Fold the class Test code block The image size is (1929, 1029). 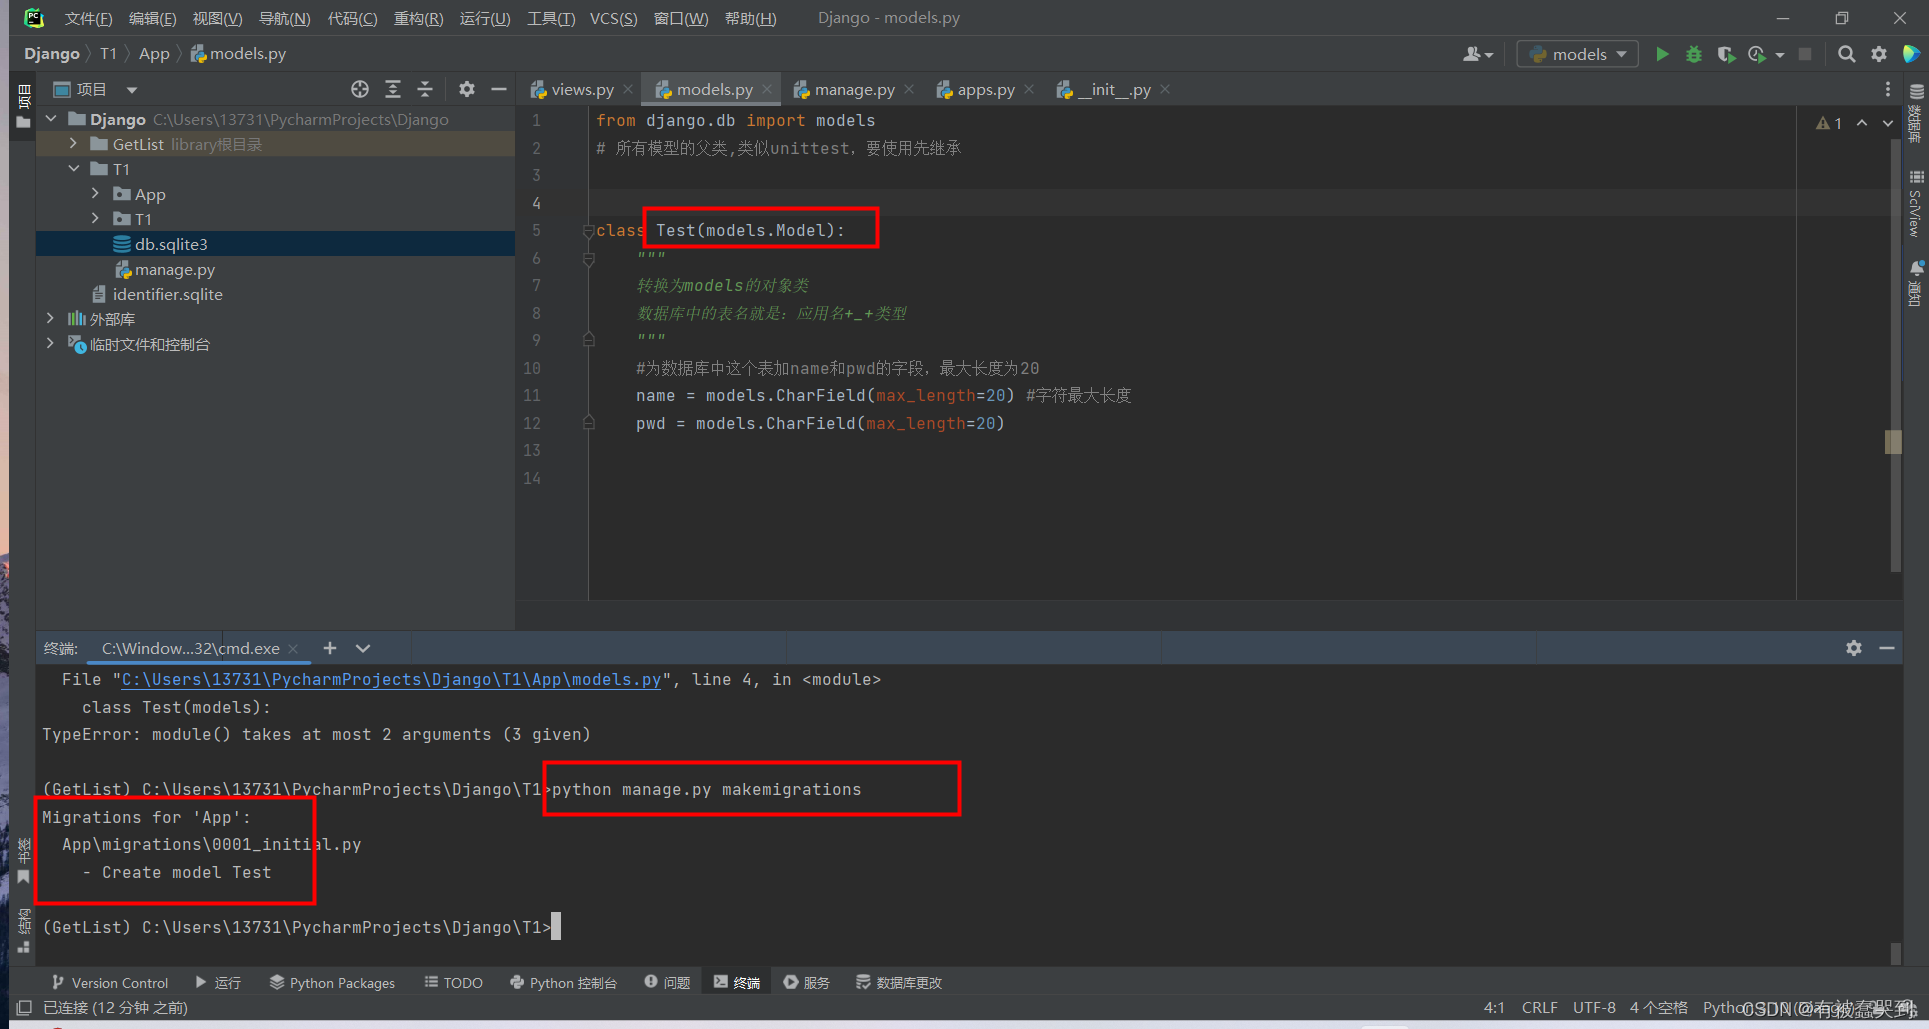[x=588, y=231]
